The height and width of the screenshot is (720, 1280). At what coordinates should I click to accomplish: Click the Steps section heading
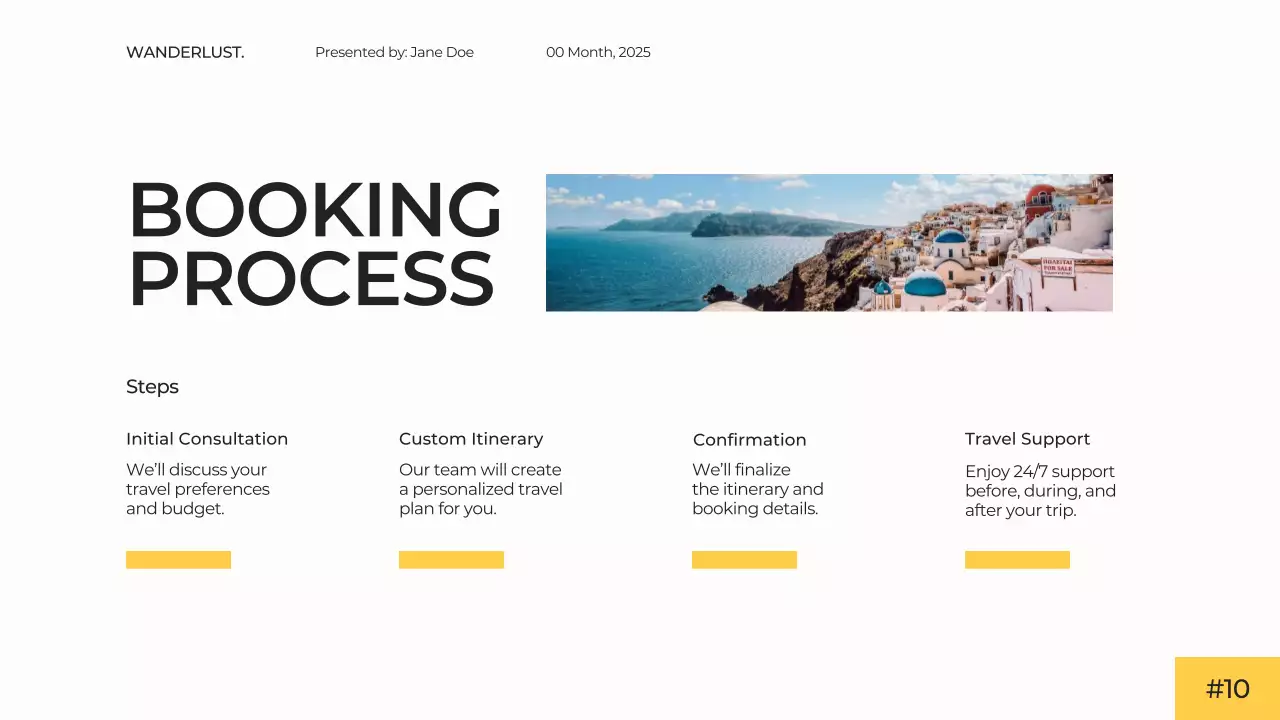(x=152, y=387)
